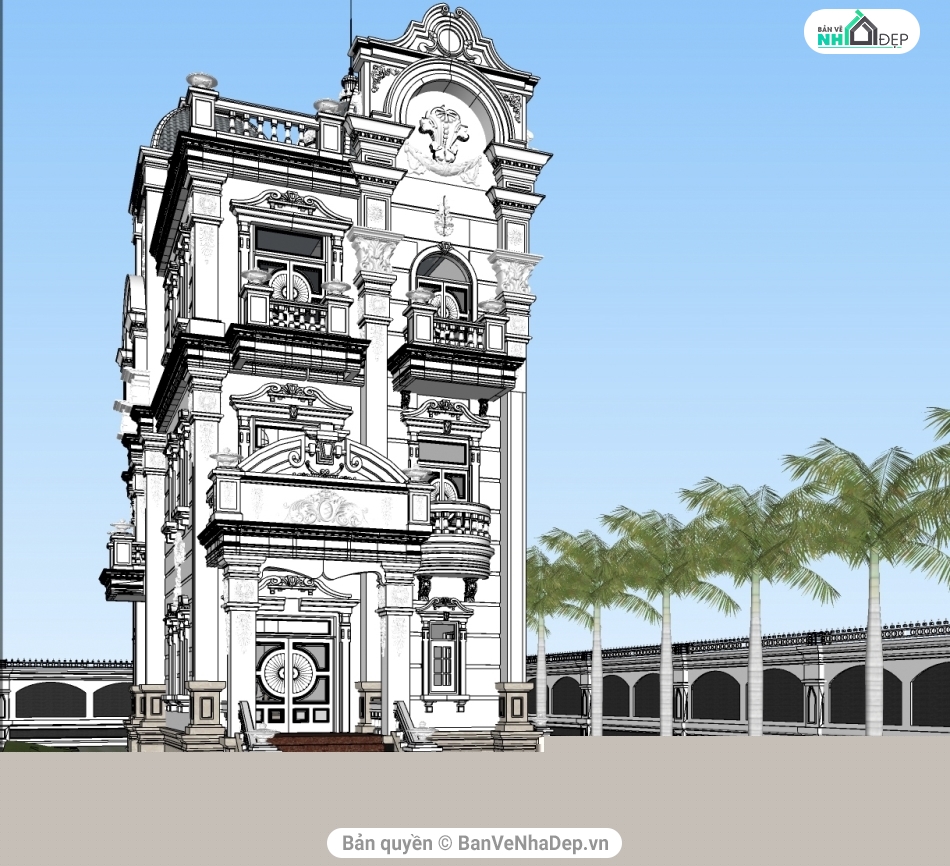
Task: Click the BanVeNhaDep logo in the corner
Action: click(861, 32)
